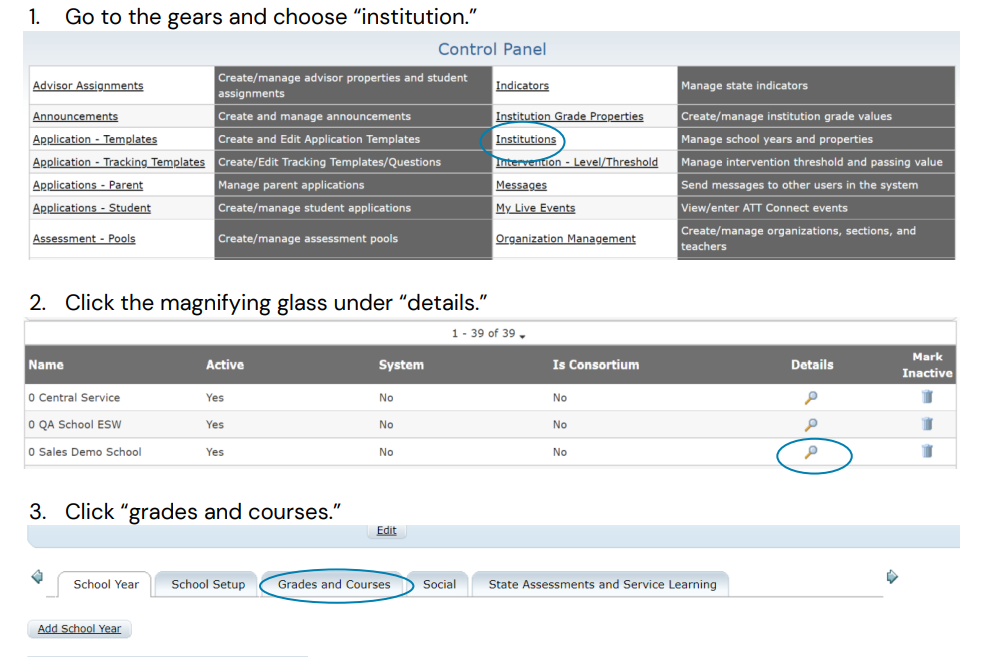Switch to the School Setup tab
The height and width of the screenshot is (667, 1000).
(208, 584)
